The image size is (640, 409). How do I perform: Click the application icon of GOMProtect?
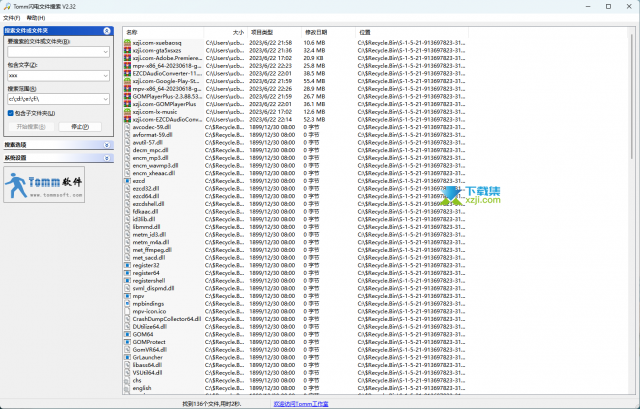pyautogui.click(x=127, y=342)
